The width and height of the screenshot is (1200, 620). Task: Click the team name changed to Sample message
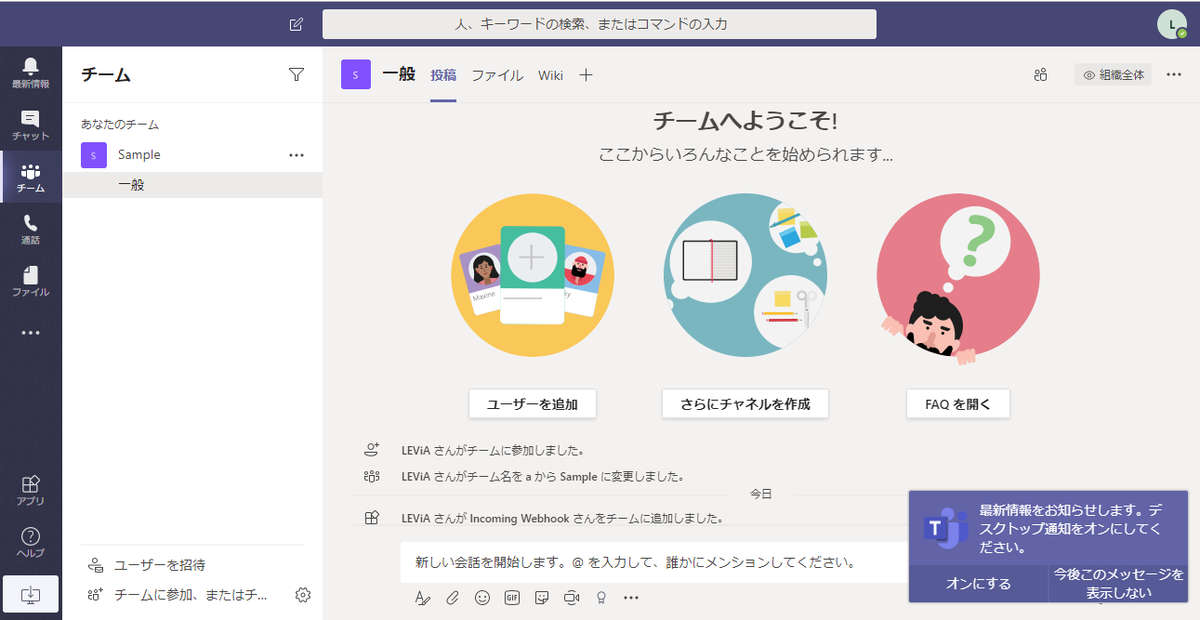[x=542, y=477]
